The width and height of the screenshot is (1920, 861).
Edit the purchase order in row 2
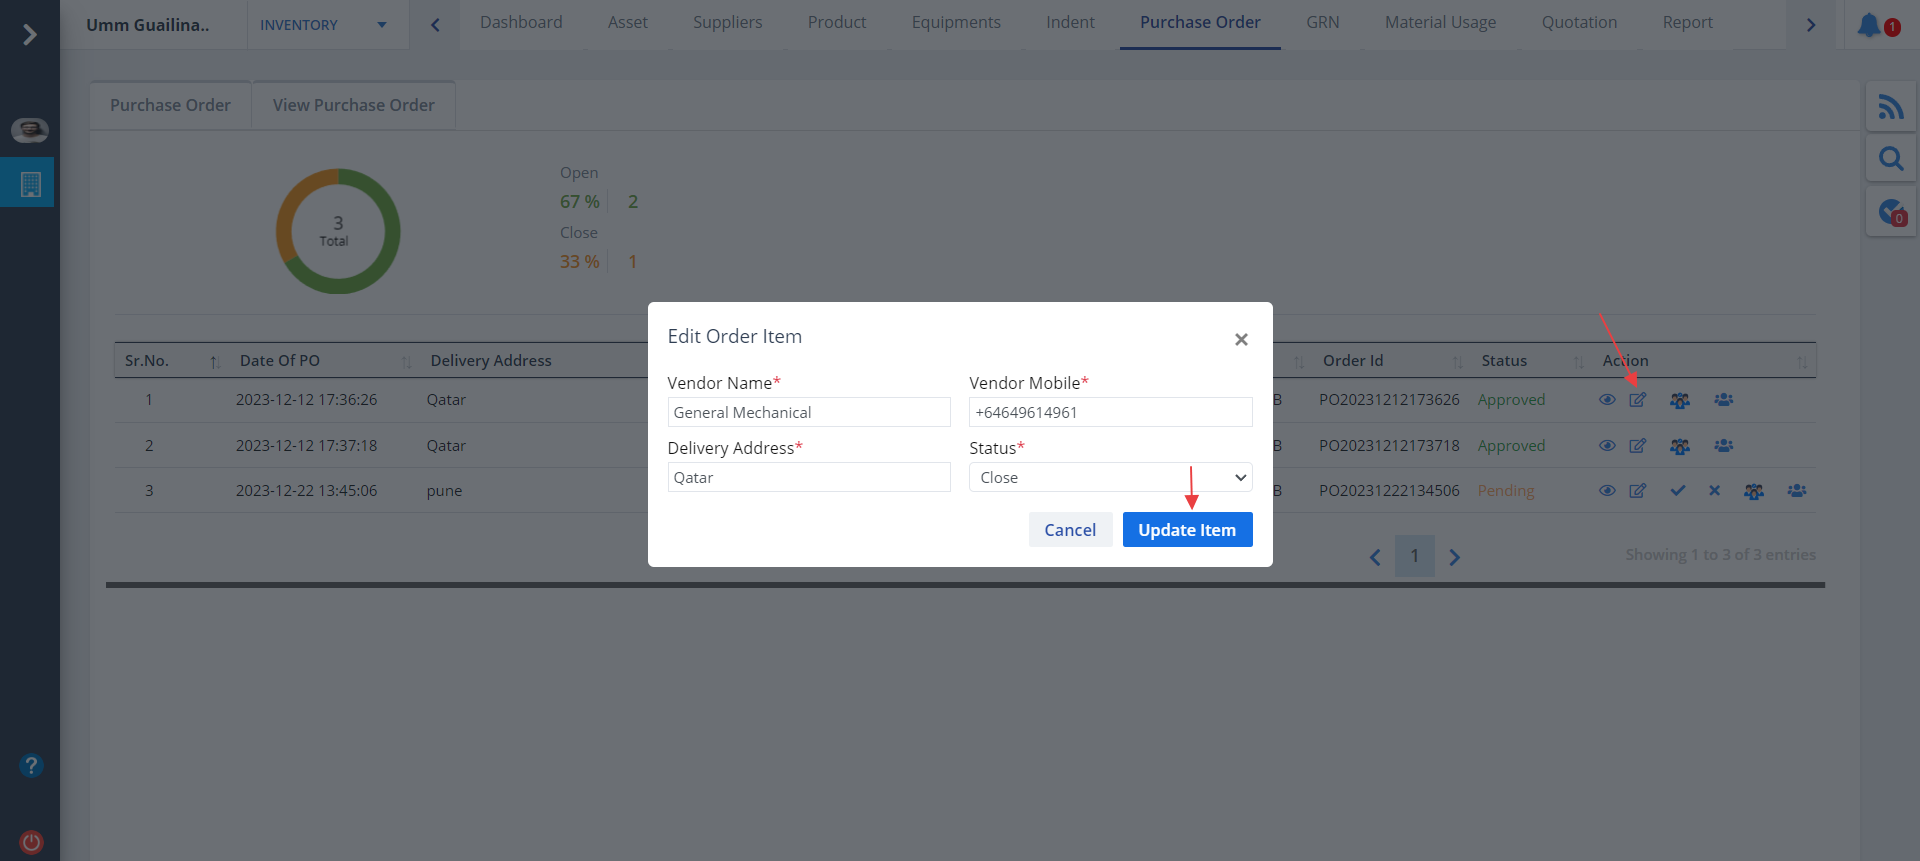(x=1637, y=446)
